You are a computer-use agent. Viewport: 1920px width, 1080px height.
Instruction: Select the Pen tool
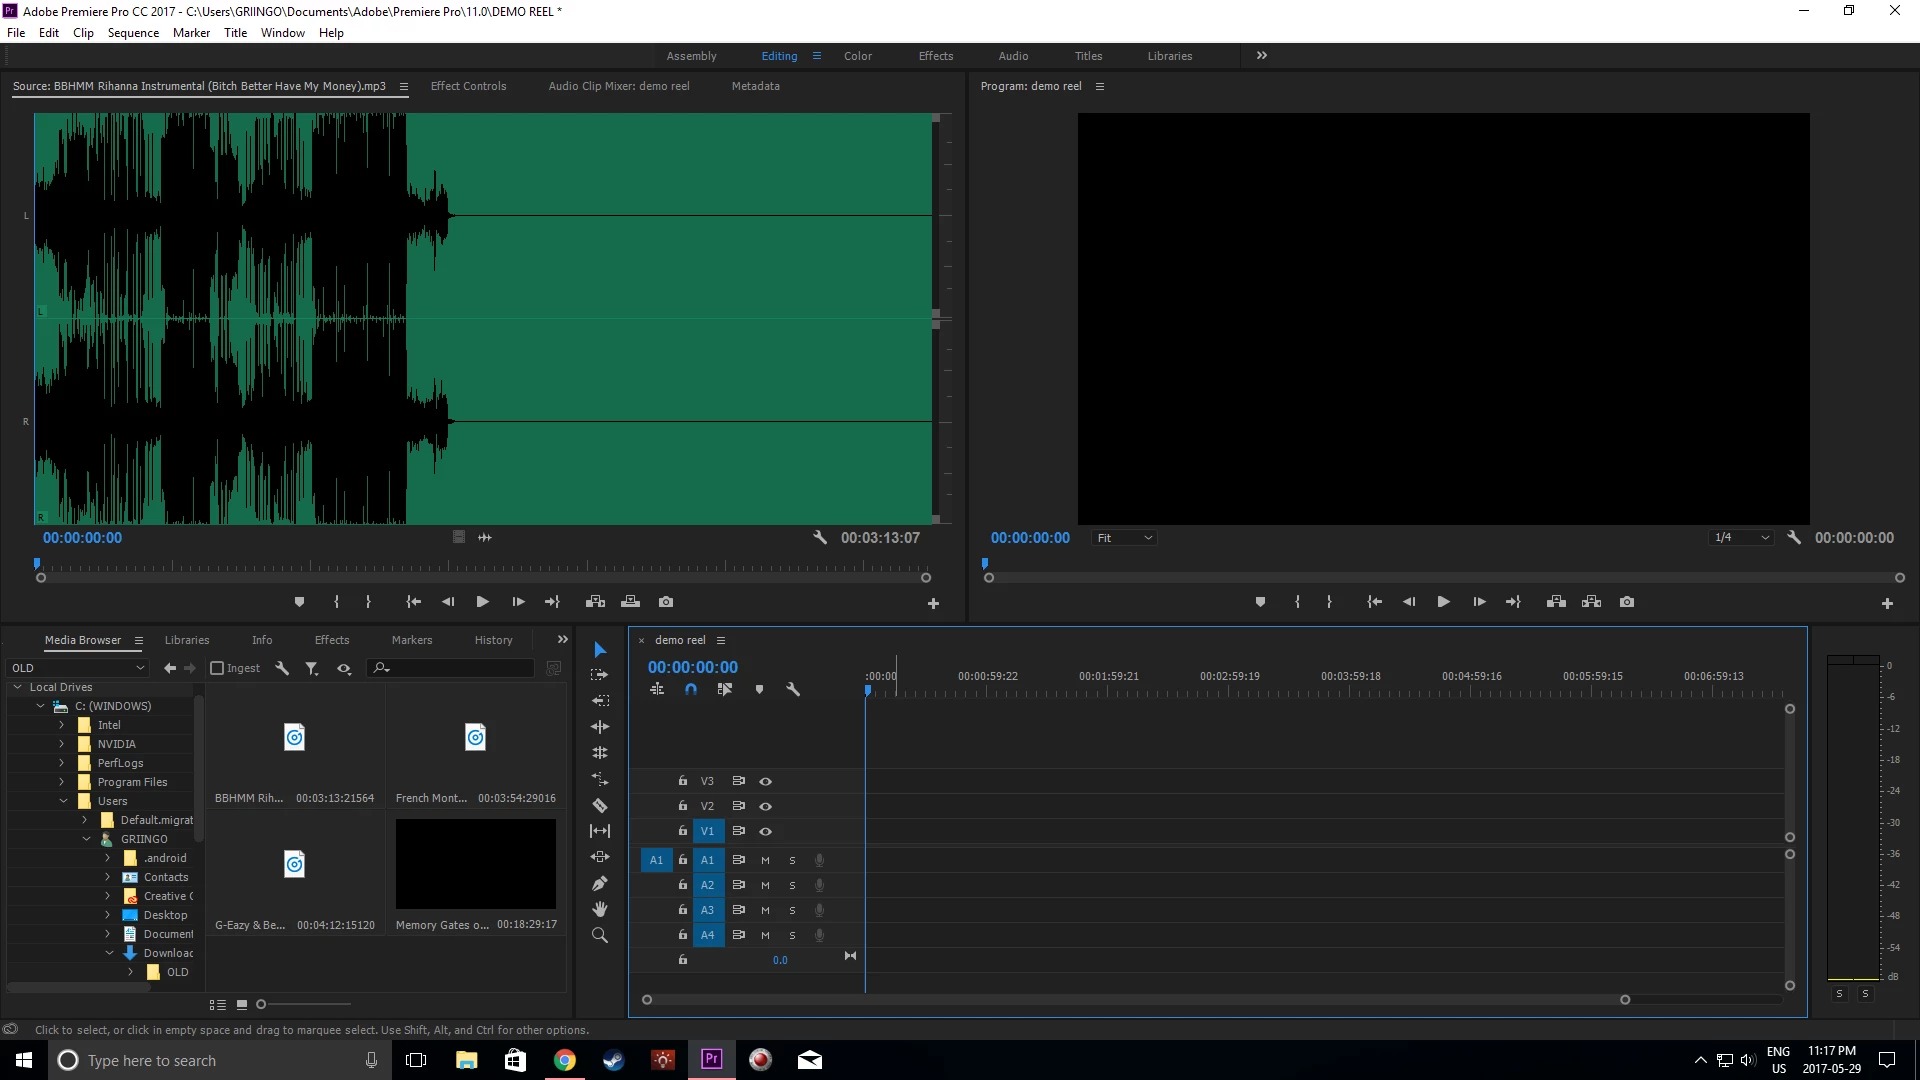point(600,883)
